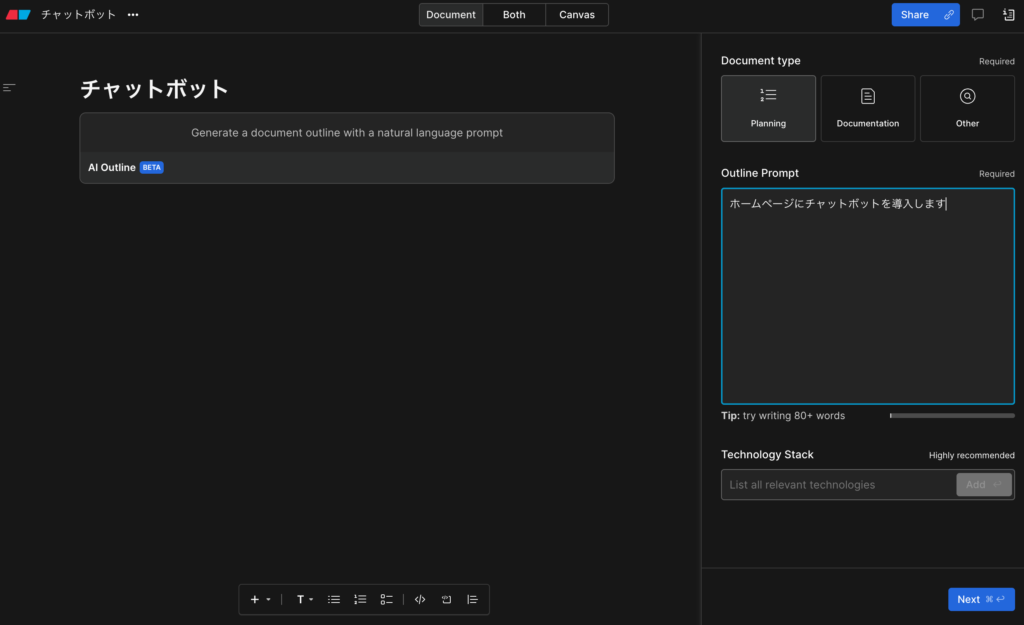Click the Document type heading
This screenshot has height=625, width=1024.
pyautogui.click(x=761, y=61)
